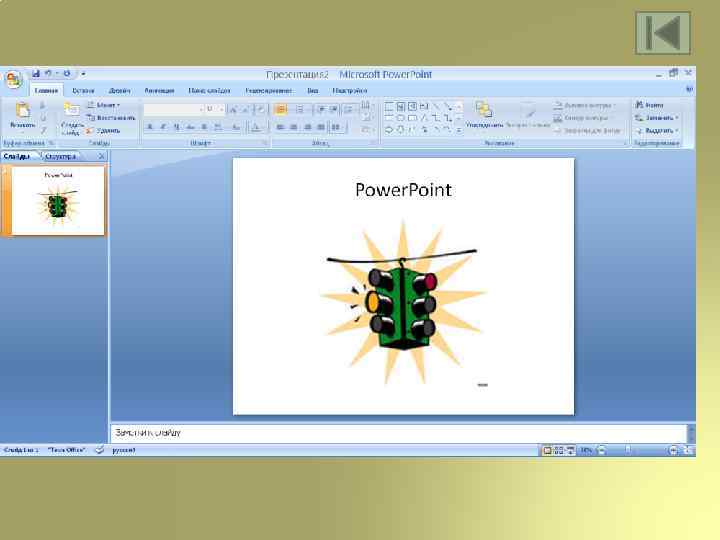This screenshot has width=720, height=540.
Task: Switch to Slide Sorter view
Action: coord(559,450)
